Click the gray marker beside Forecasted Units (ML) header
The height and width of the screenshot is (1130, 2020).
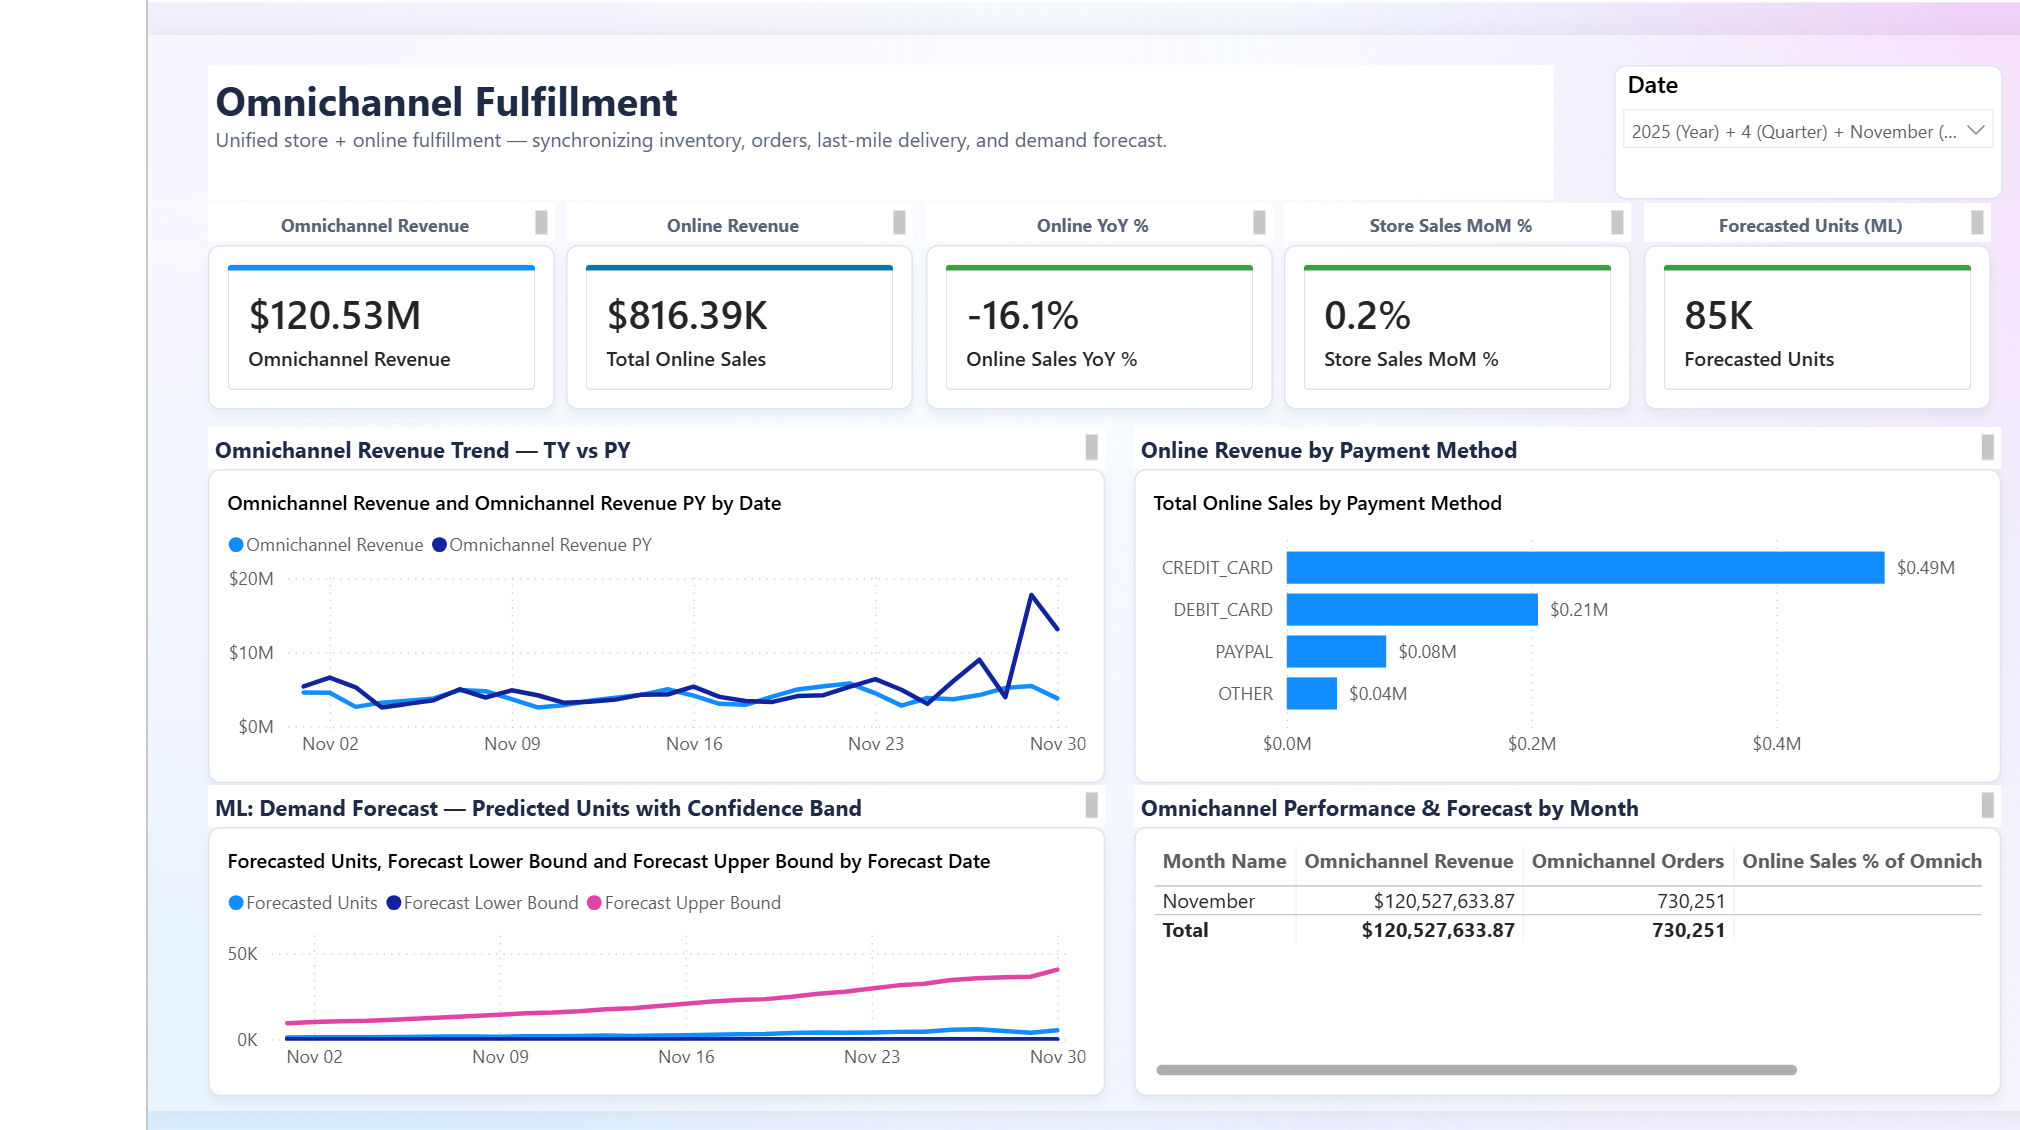[x=1977, y=222]
